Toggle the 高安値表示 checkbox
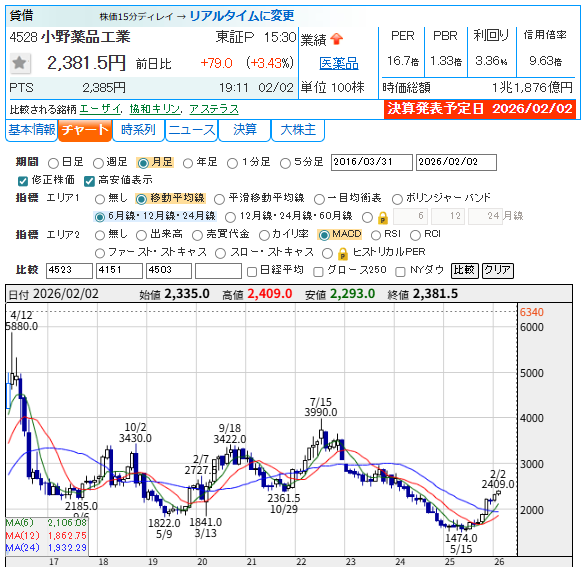The height and width of the screenshot is (567, 583). pos(89,181)
